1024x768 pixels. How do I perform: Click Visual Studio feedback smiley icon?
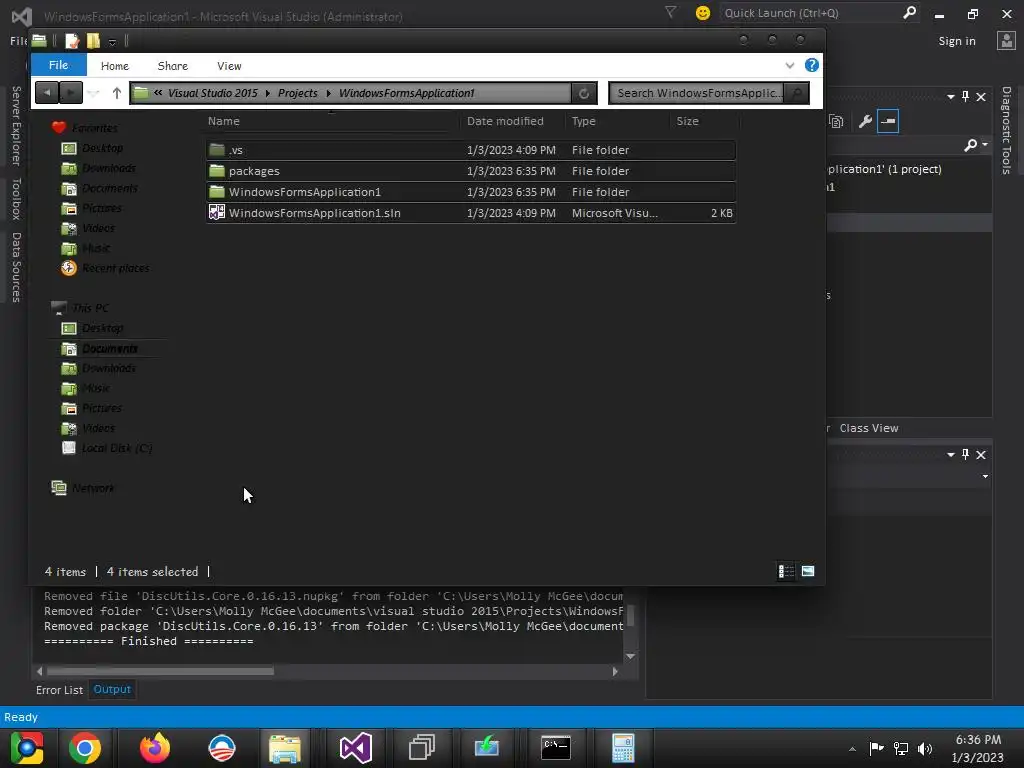[x=703, y=13]
